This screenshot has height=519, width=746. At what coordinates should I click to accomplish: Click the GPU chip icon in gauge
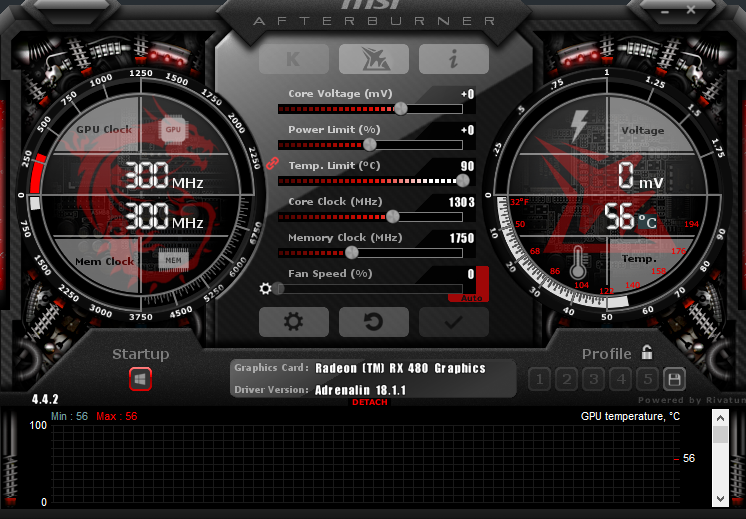tap(173, 129)
